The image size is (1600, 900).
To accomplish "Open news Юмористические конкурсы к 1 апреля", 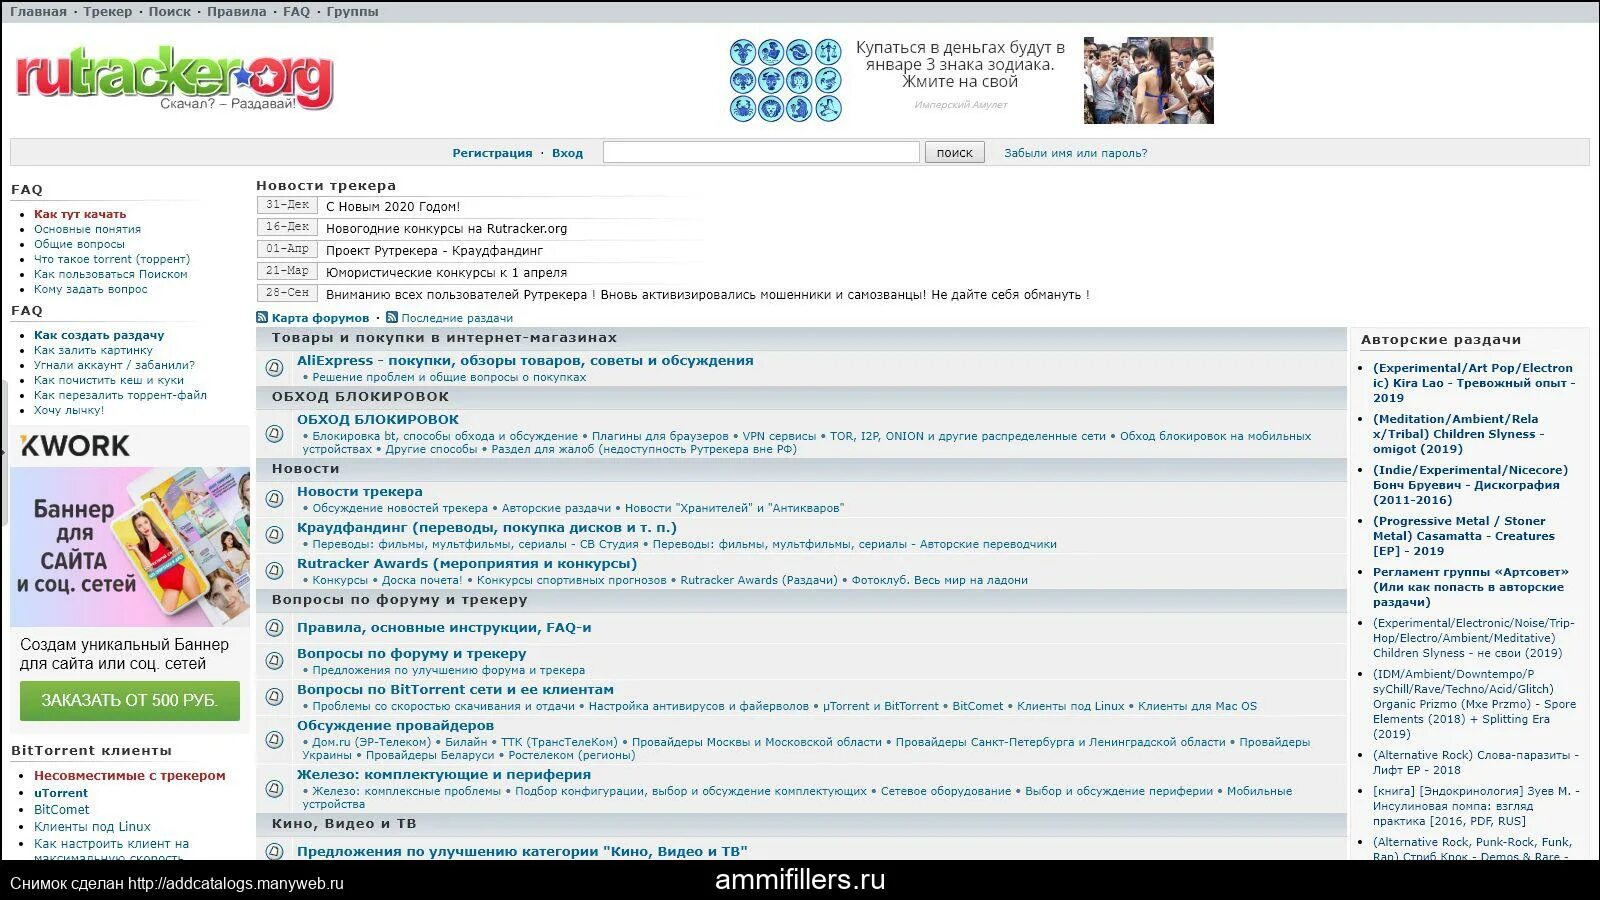I will coord(446,273).
